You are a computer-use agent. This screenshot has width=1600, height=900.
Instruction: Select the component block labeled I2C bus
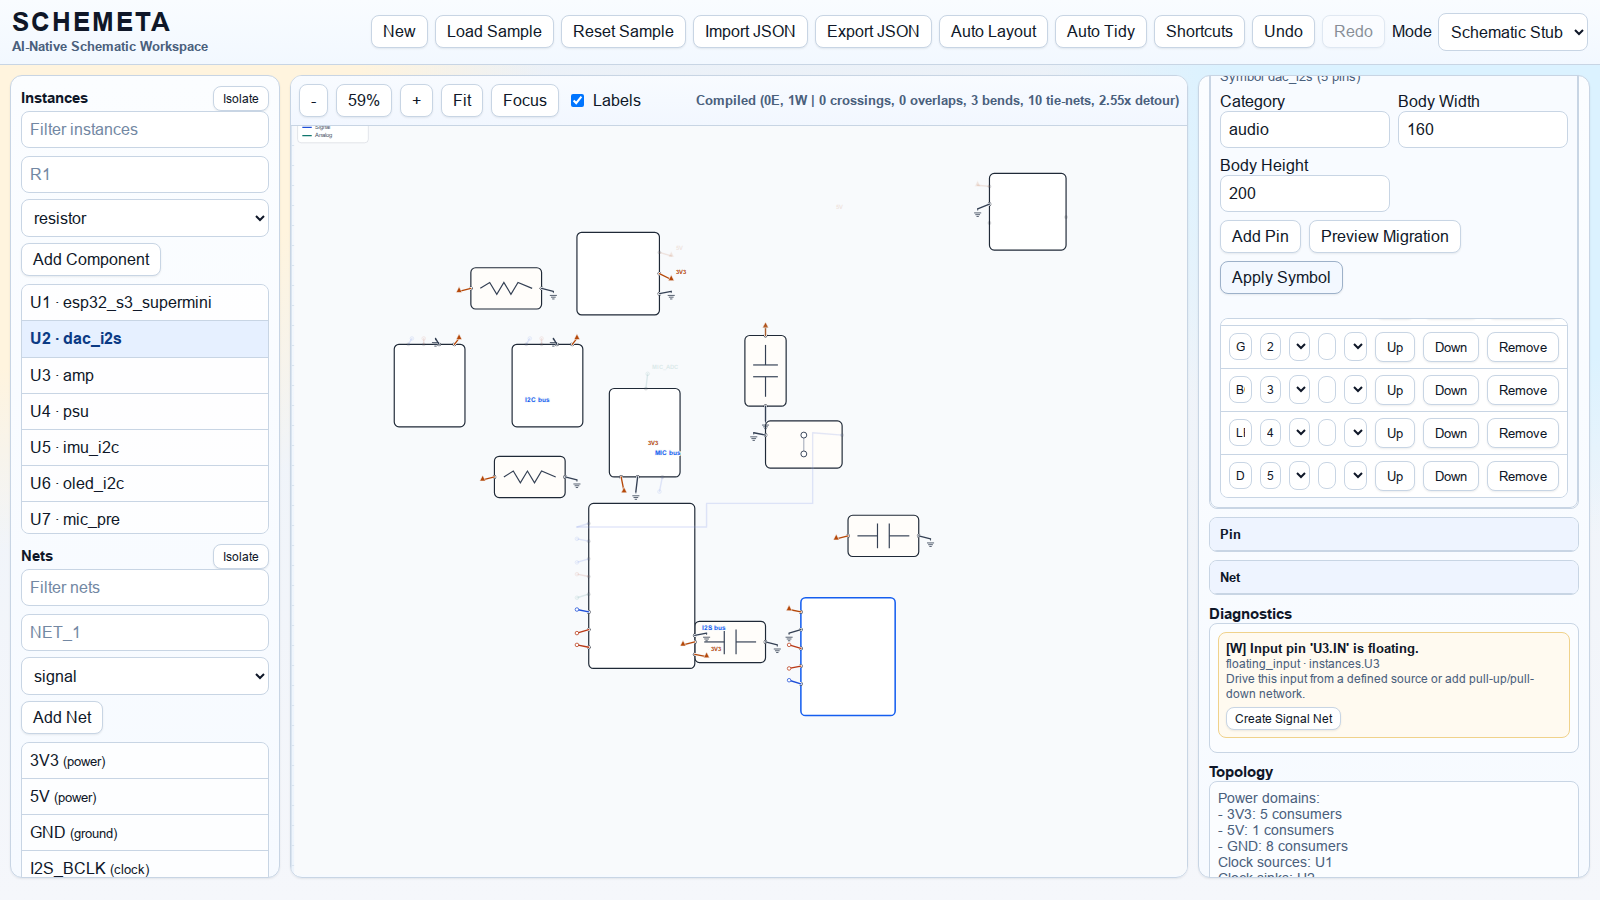547,386
